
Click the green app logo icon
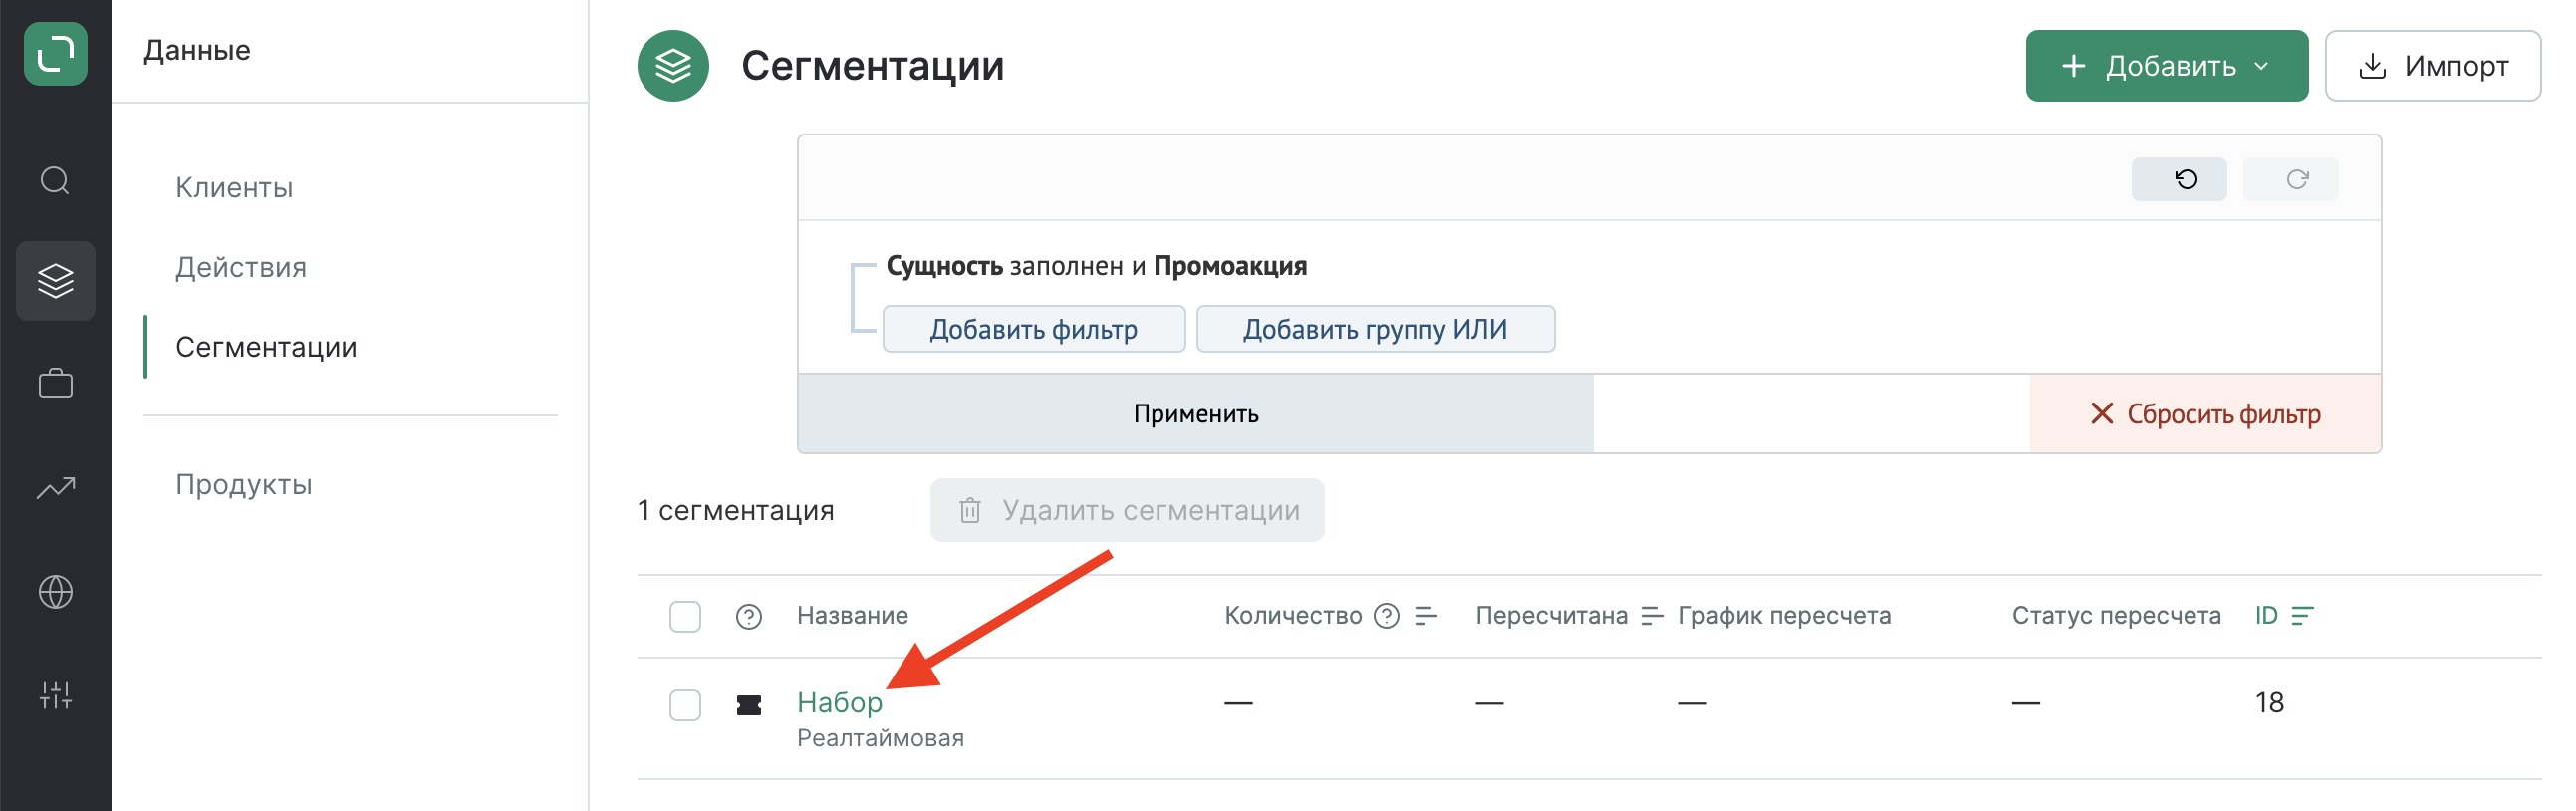pyautogui.click(x=55, y=53)
